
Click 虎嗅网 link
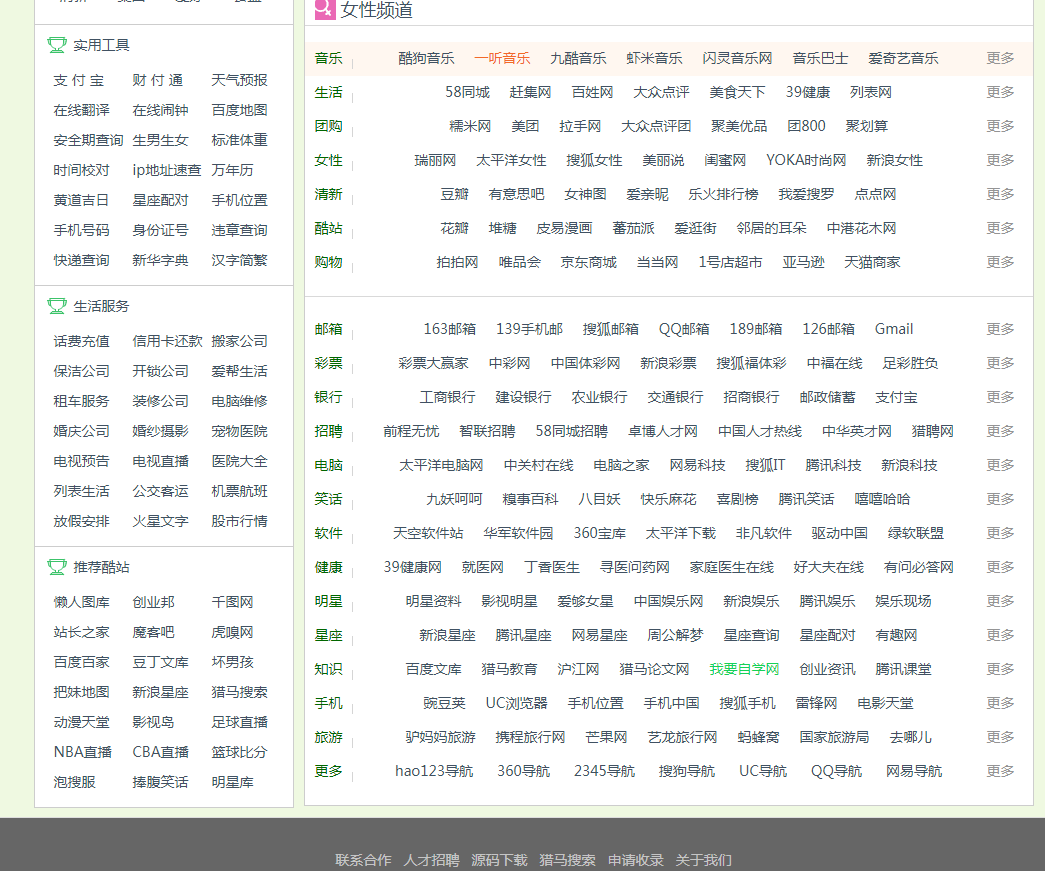click(x=232, y=632)
